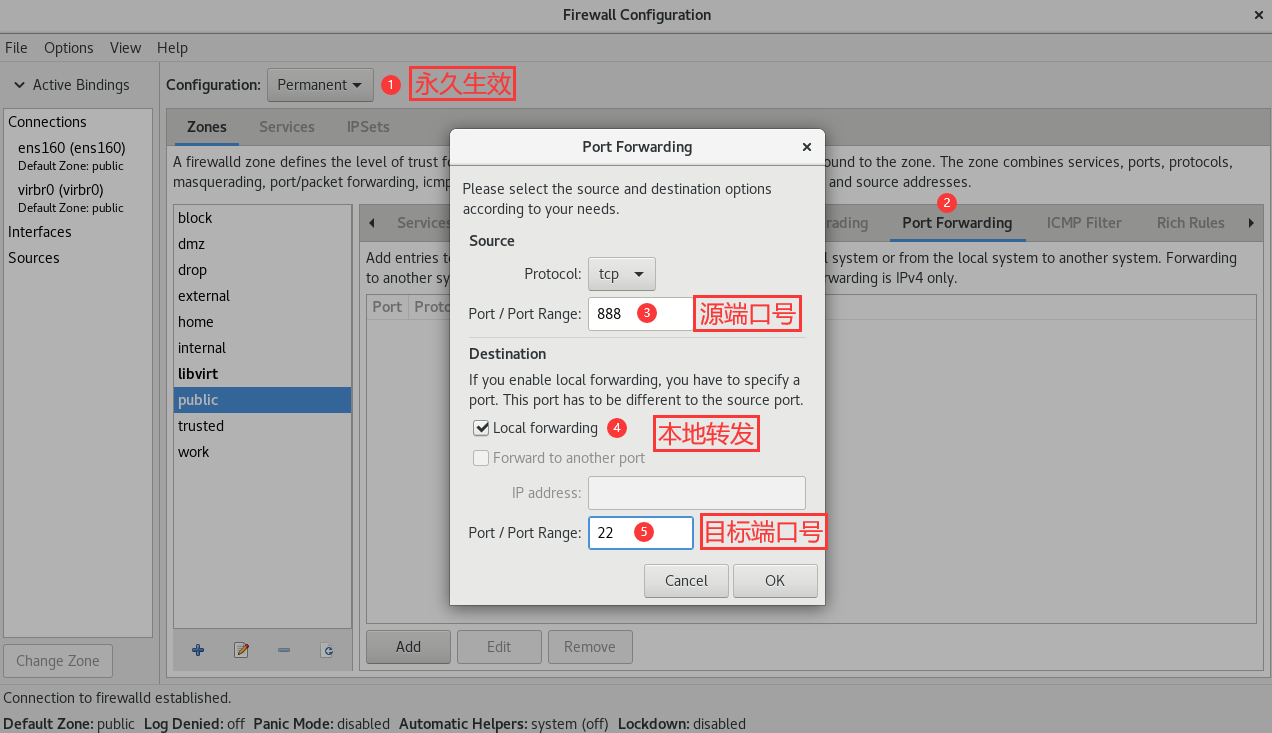Click the Edit button
Image resolution: width=1272 pixels, height=733 pixels.
tap(499, 647)
